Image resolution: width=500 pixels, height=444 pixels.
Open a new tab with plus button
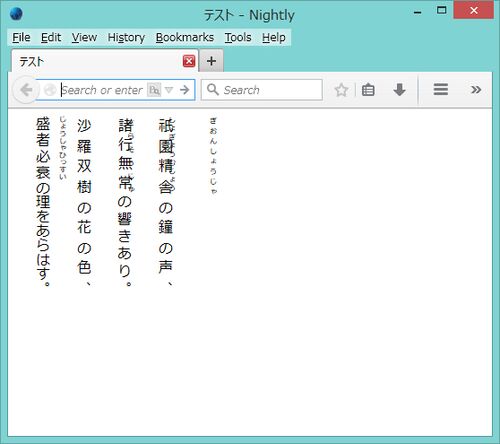[211, 61]
